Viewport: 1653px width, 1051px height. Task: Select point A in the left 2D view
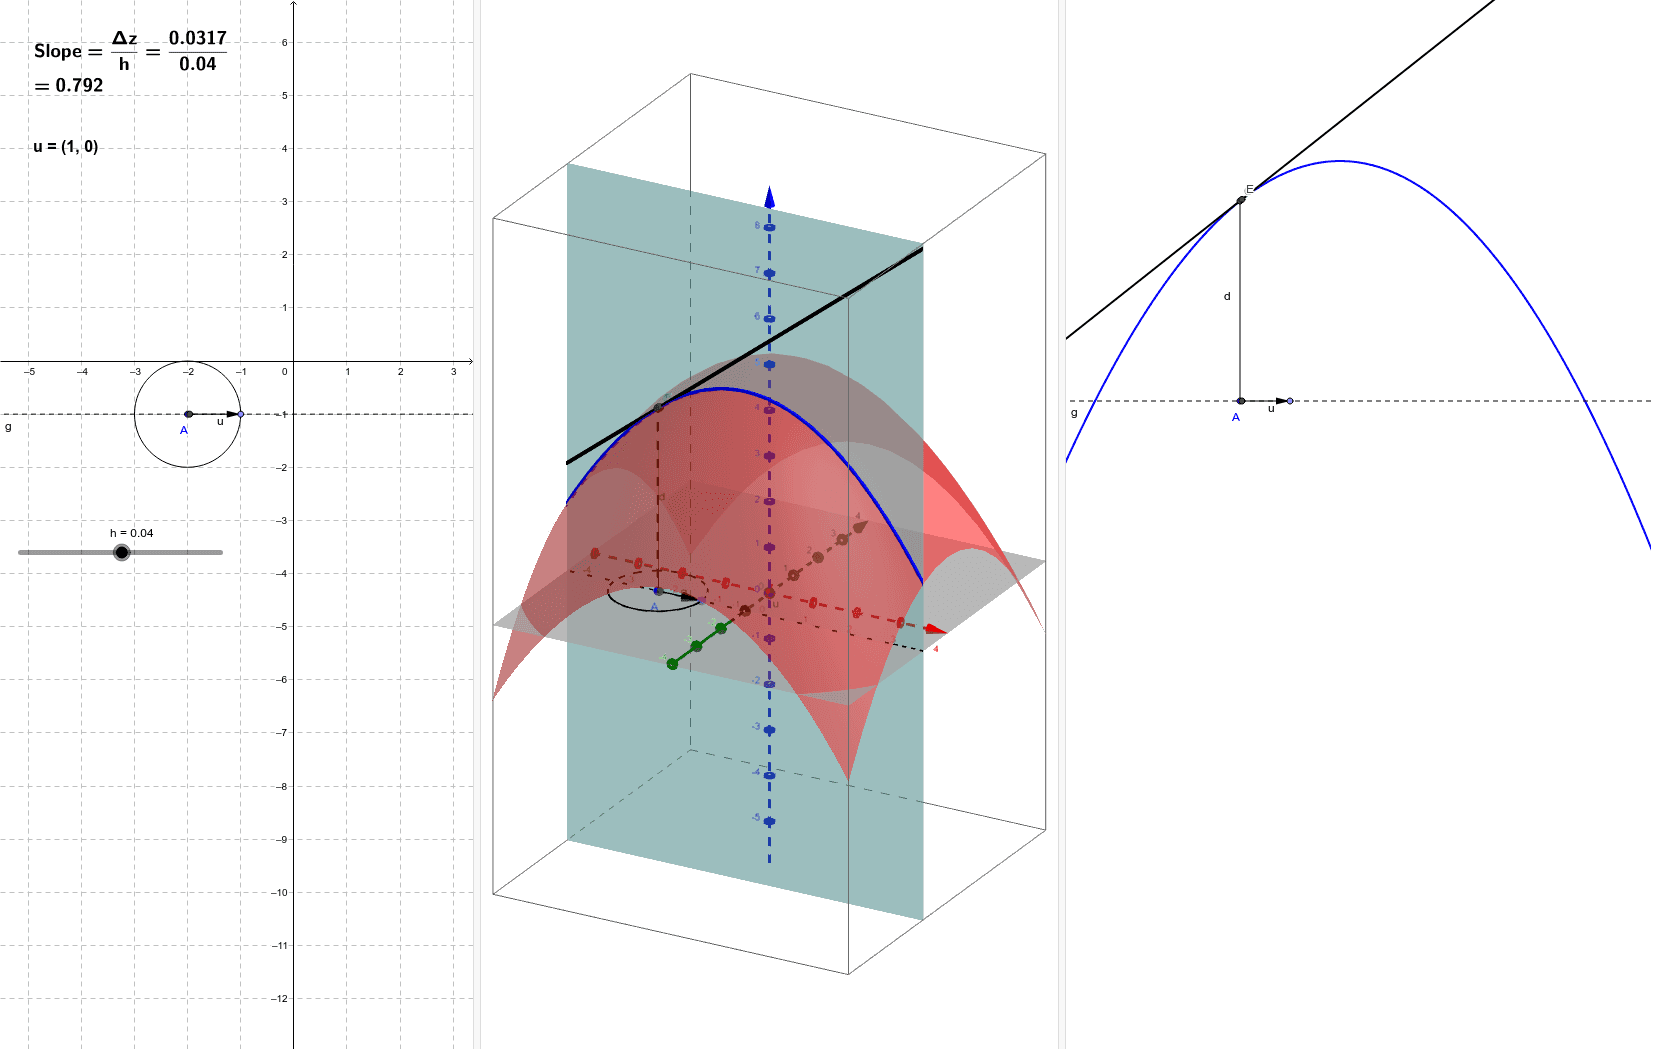coord(189,412)
